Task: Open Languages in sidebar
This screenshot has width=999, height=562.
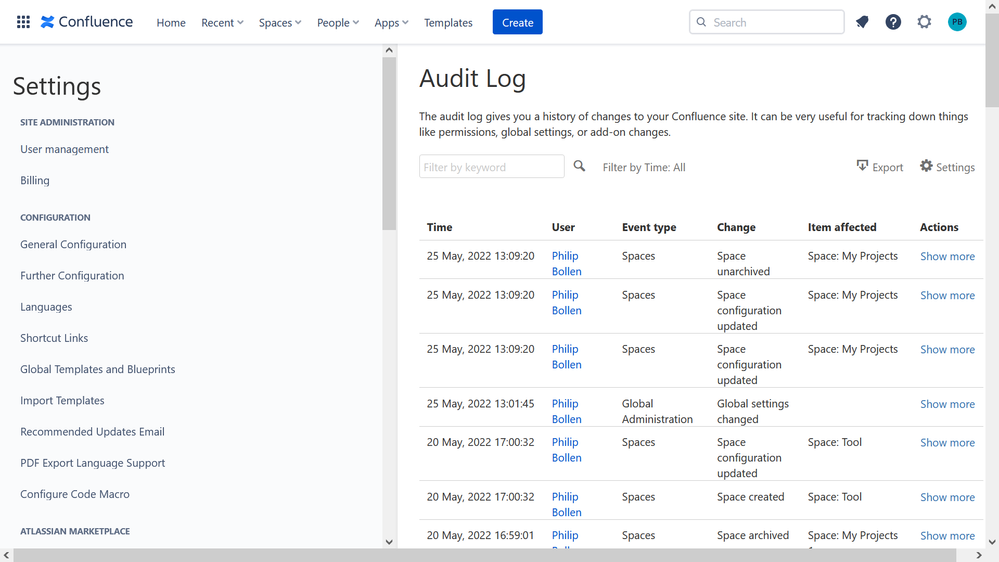Action: (x=46, y=306)
